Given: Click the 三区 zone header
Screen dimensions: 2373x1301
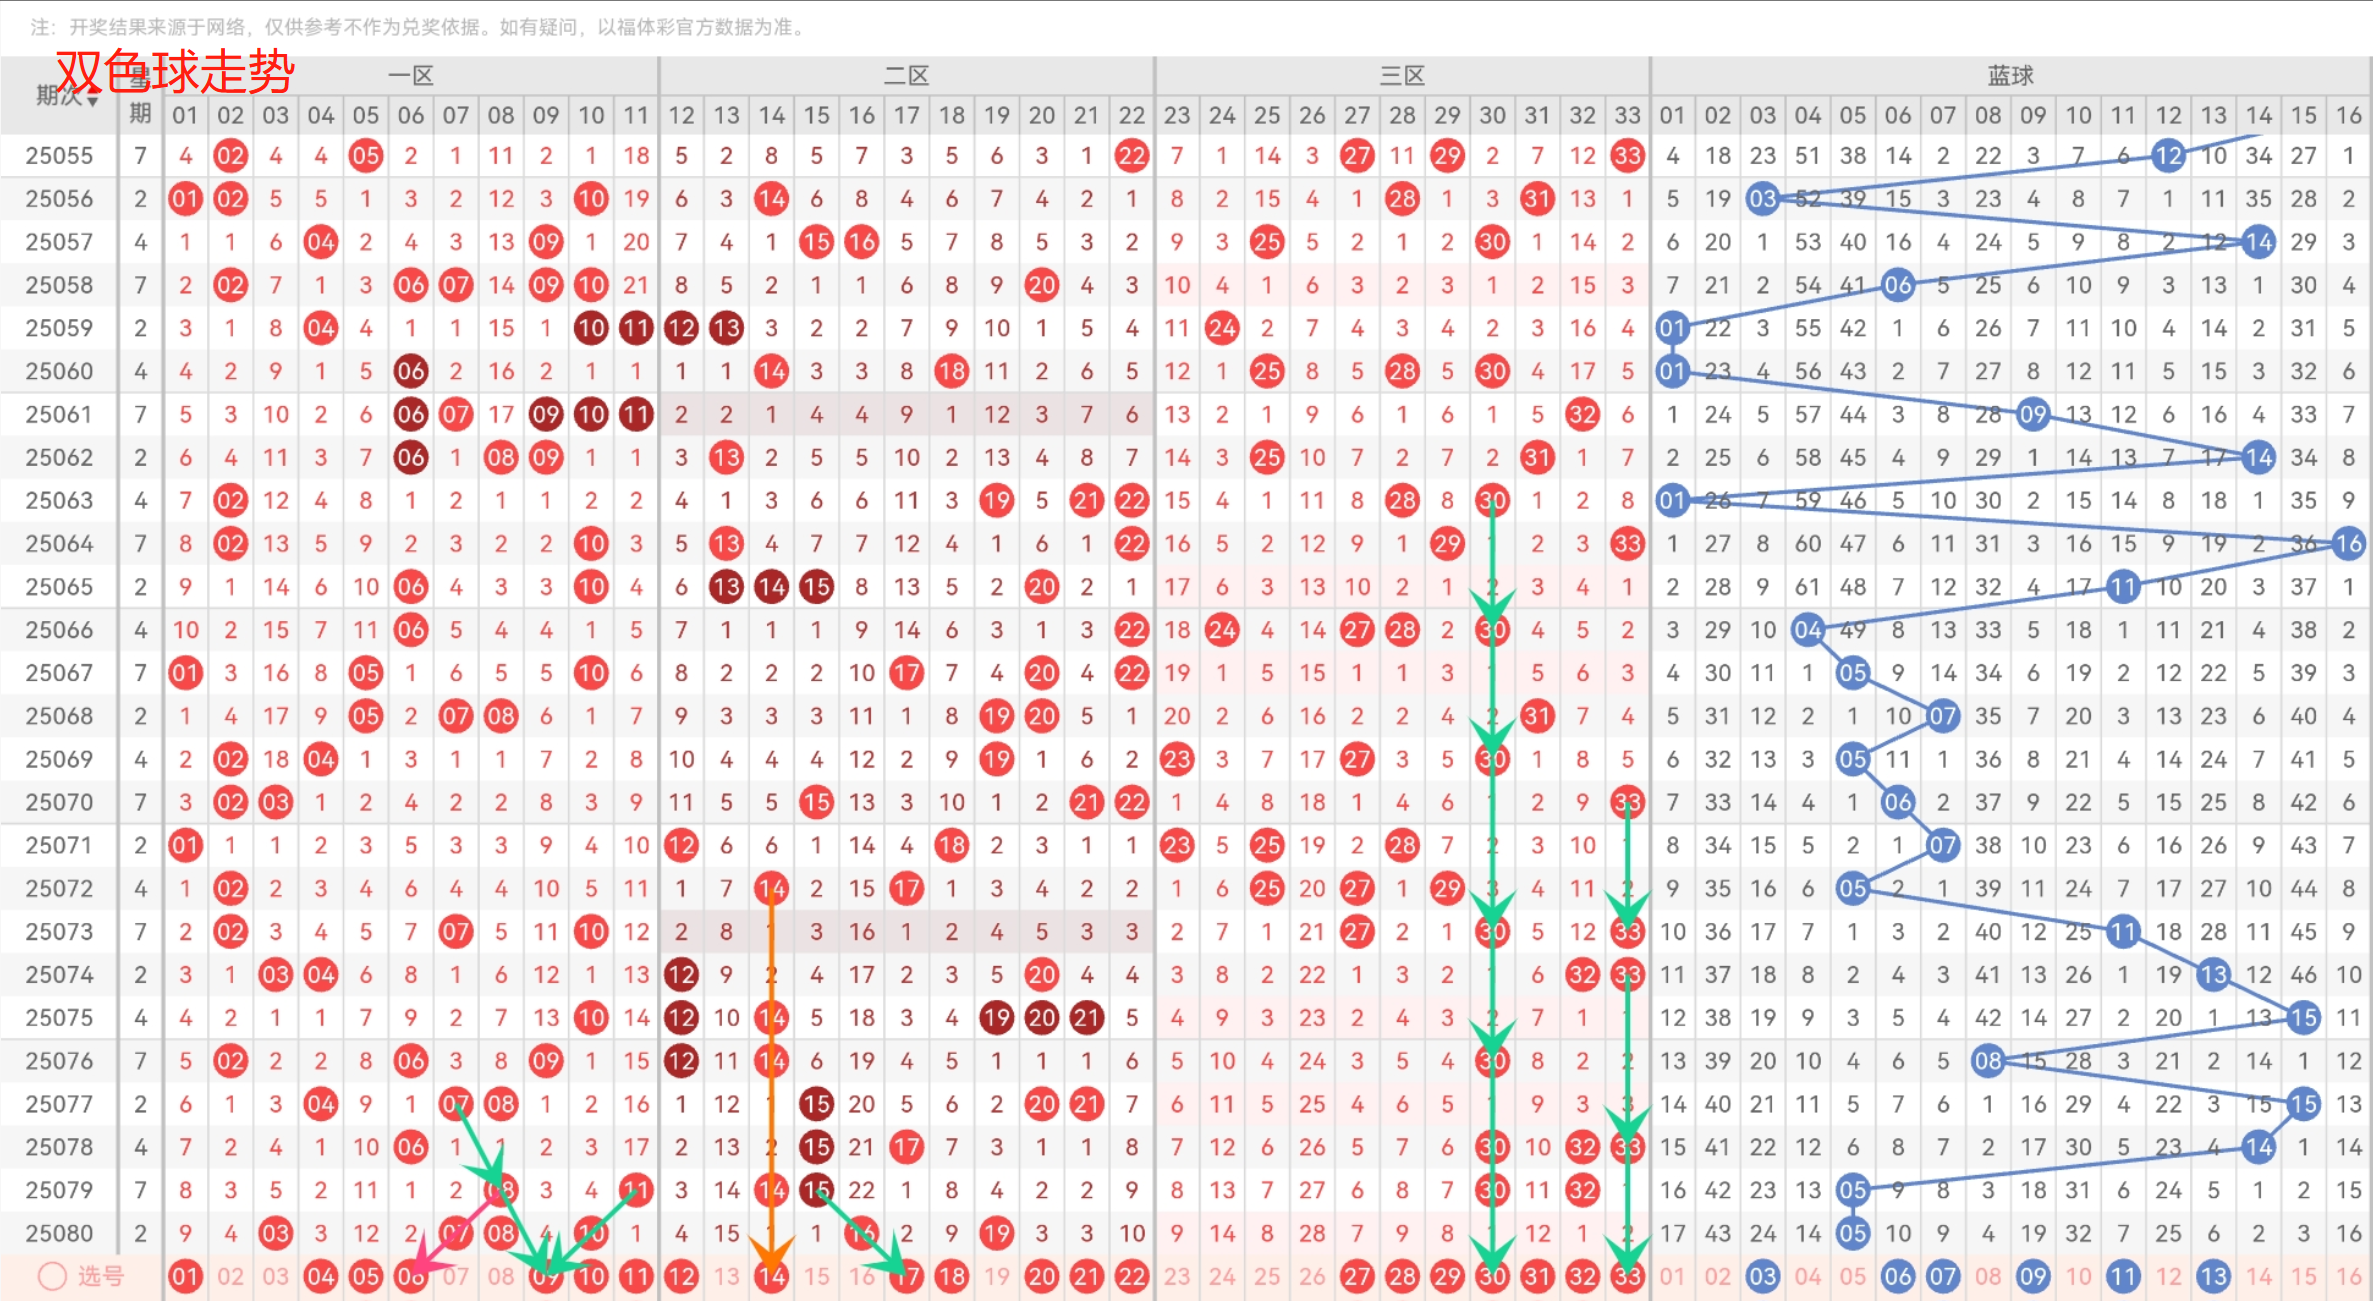Looking at the screenshot, I should [x=1402, y=75].
